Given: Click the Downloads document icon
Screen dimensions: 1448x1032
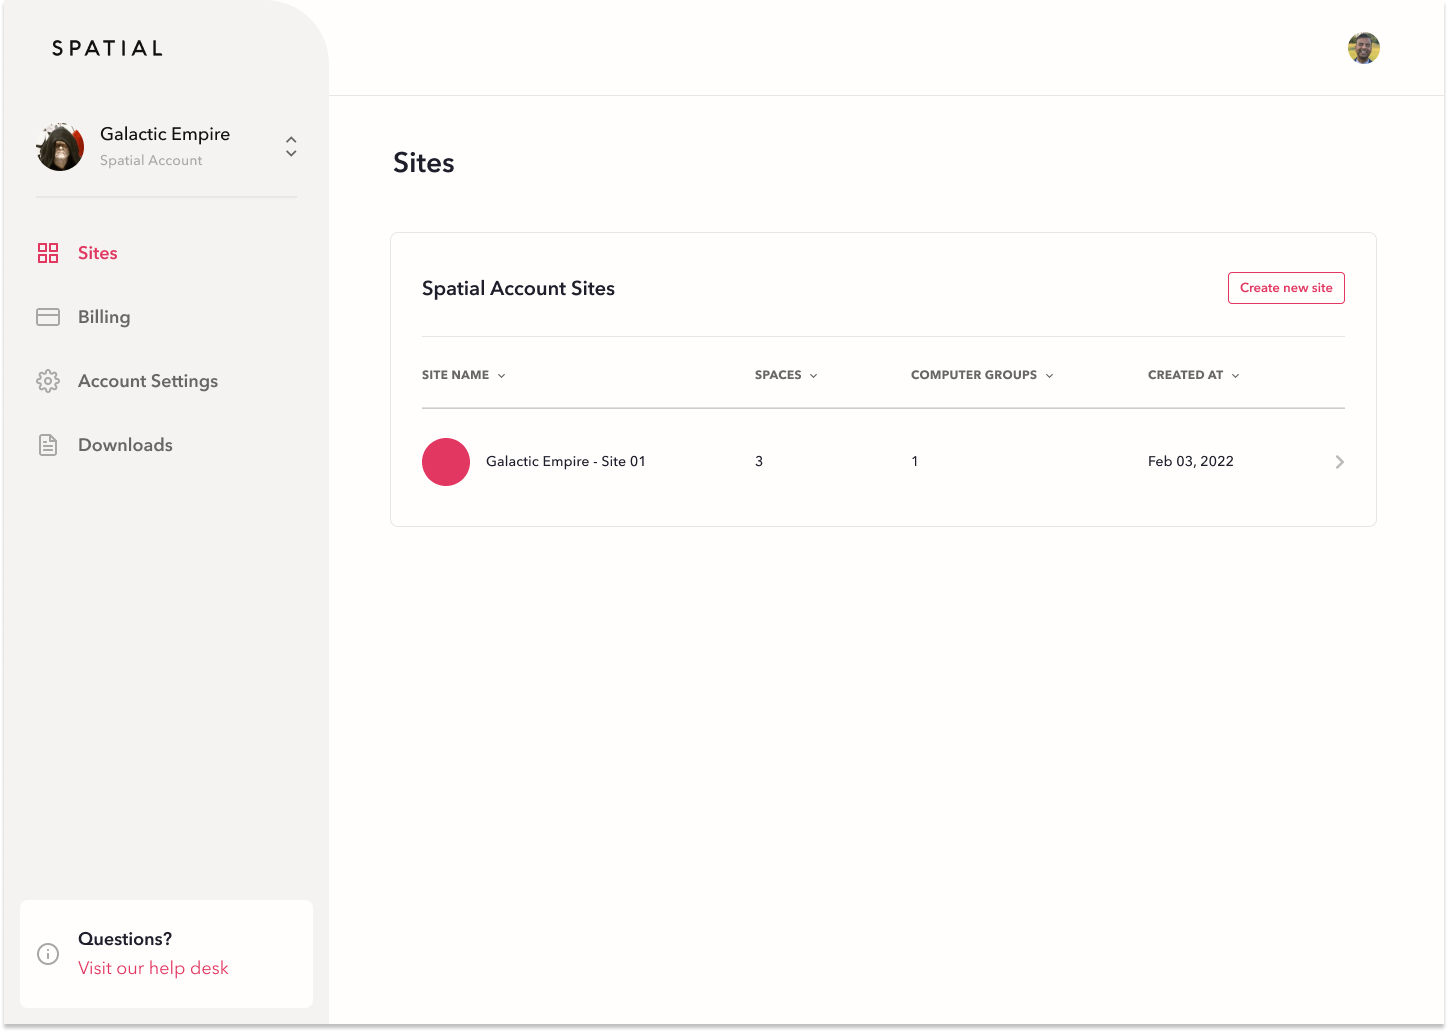Looking at the screenshot, I should pos(48,445).
